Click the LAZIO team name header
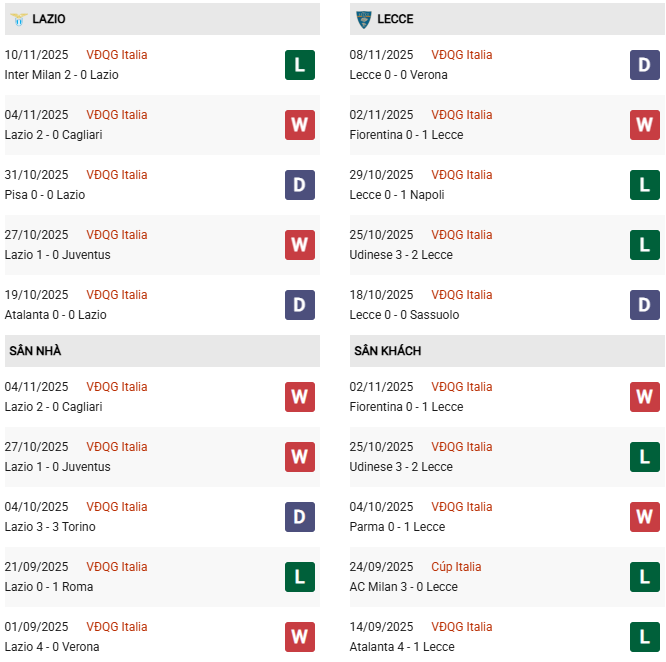666x662 pixels. pos(49,19)
